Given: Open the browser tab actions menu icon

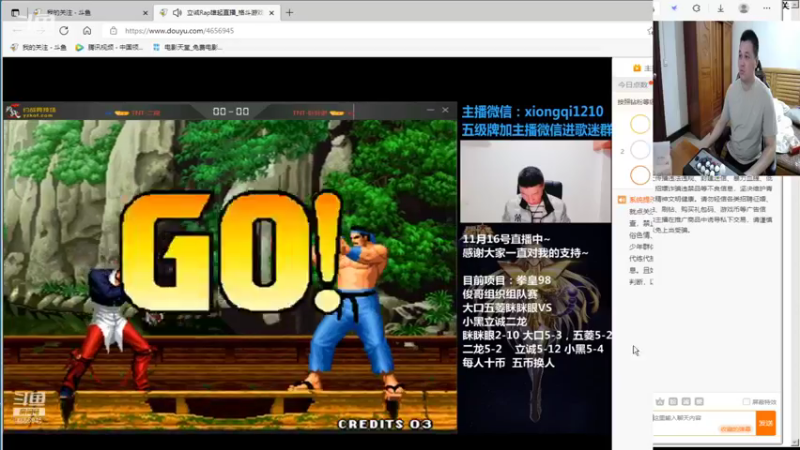Looking at the screenshot, I should pyautogui.click(x=15, y=13).
